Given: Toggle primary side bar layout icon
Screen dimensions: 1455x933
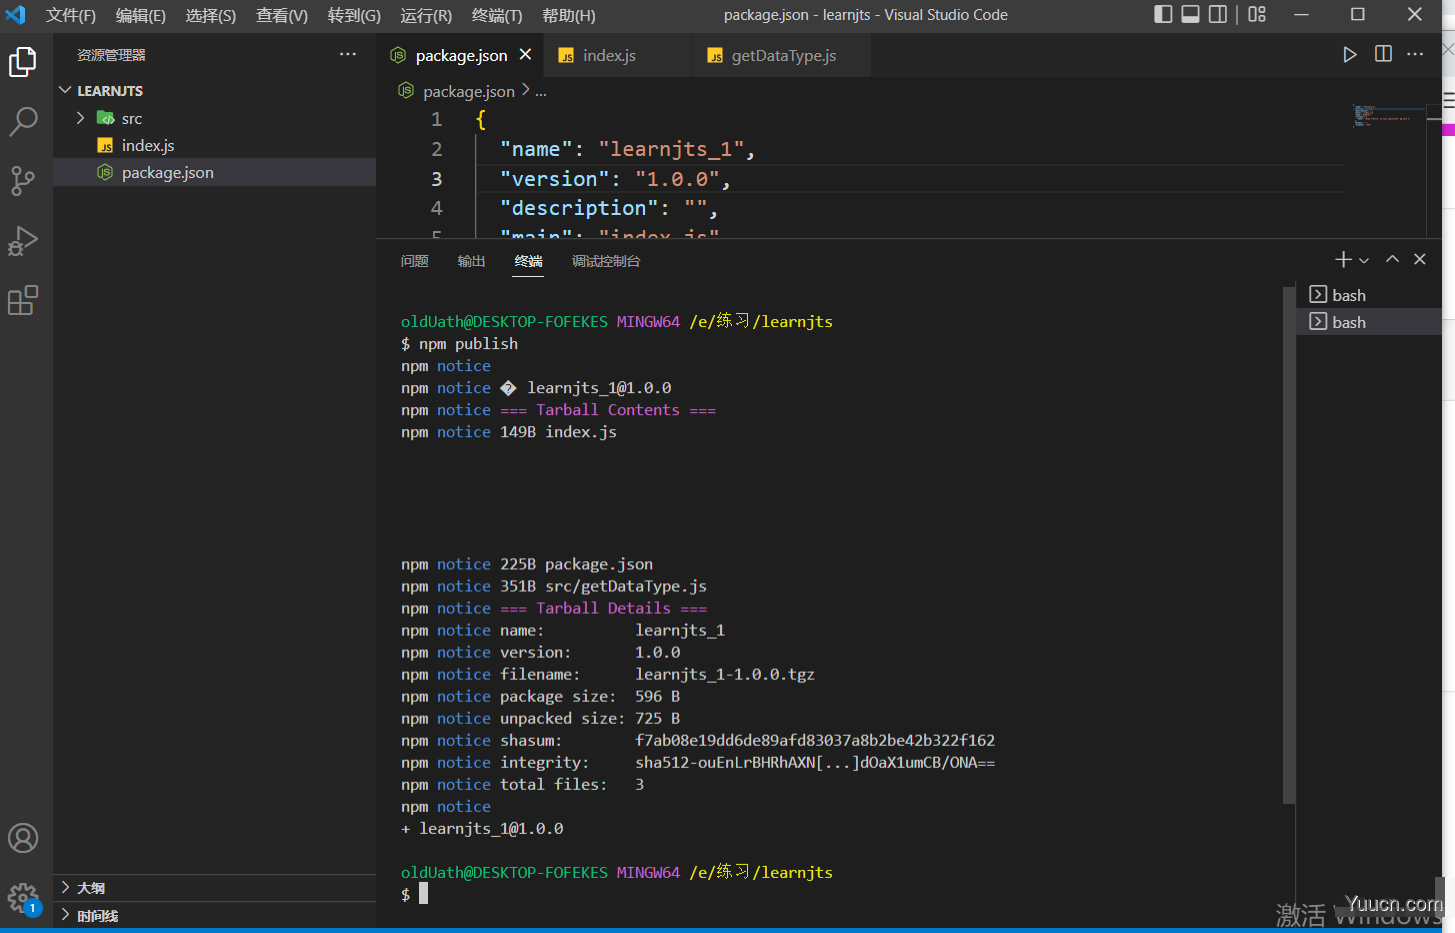Looking at the screenshot, I should pyautogui.click(x=1163, y=14).
